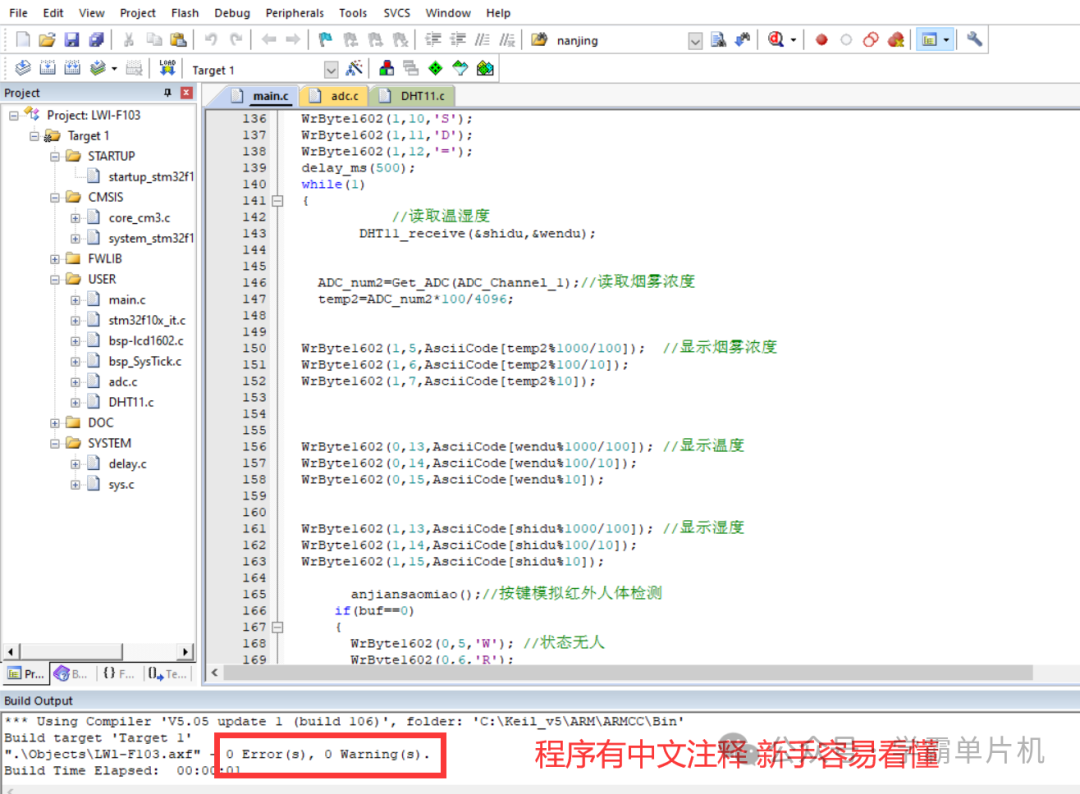Open Options for Target via magic wand icon
Image resolution: width=1080 pixels, height=794 pixels.
click(354, 68)
